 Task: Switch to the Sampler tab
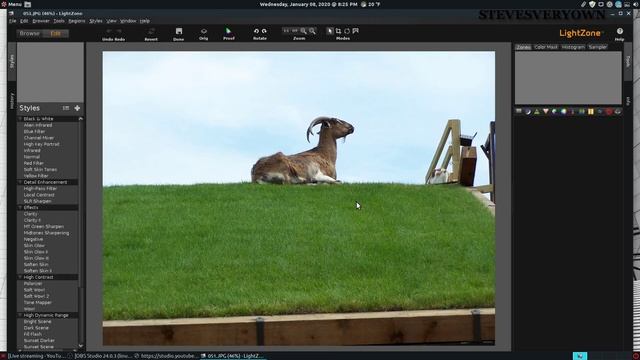point(598,47)
